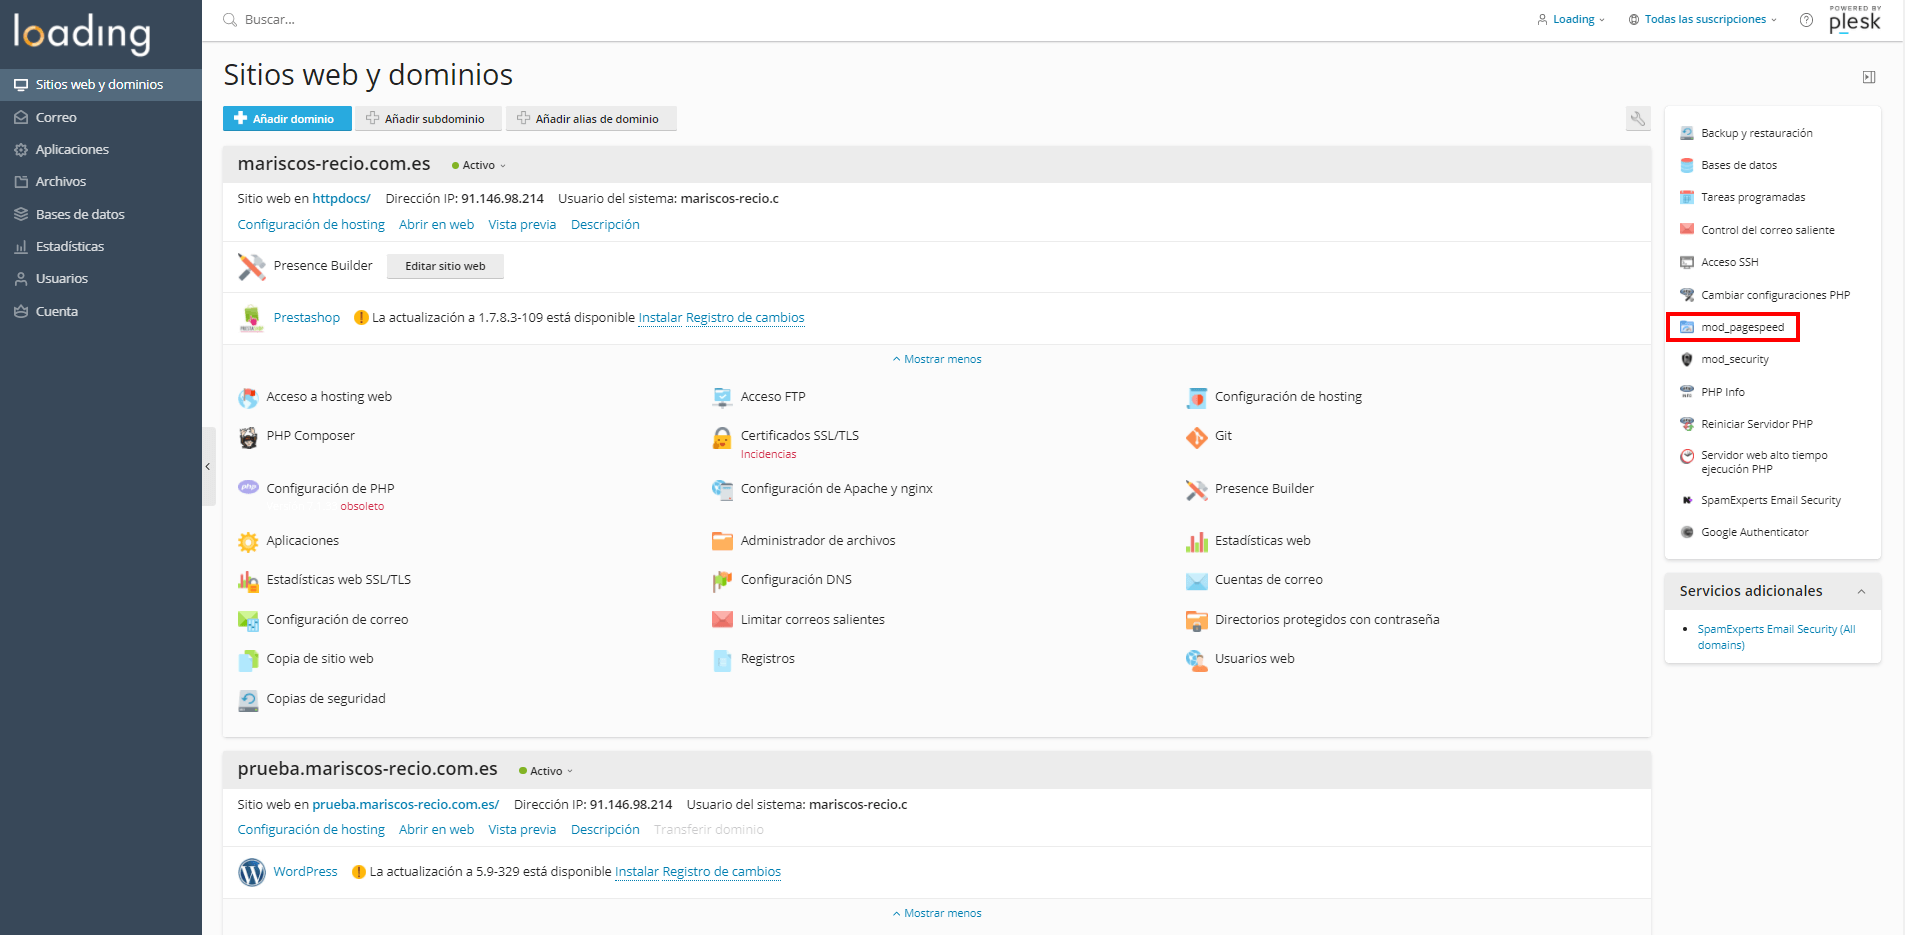
Task: Go to Correo in sidebar
Action: tap(56, 117)
